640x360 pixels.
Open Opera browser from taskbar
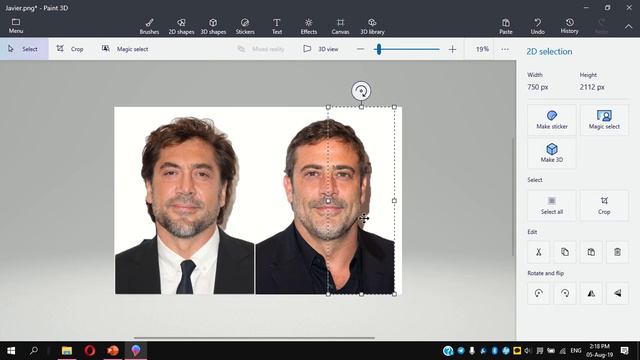click(x=90, y=351)
